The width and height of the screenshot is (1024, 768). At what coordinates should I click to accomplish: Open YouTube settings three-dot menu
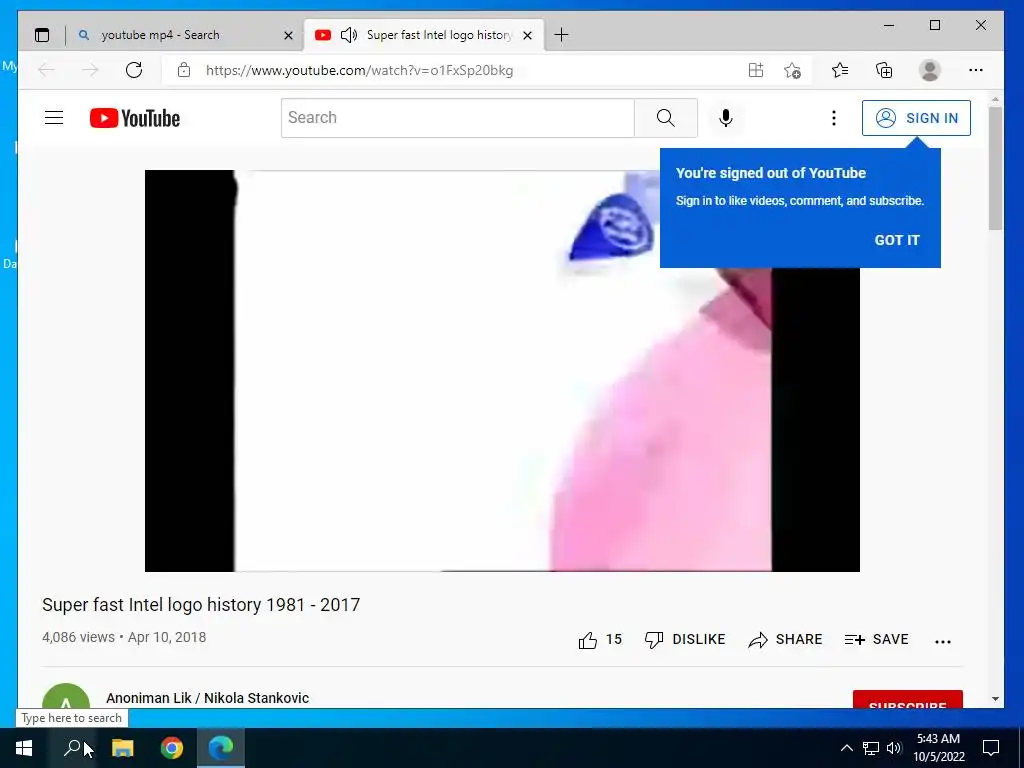coord(833,118)
